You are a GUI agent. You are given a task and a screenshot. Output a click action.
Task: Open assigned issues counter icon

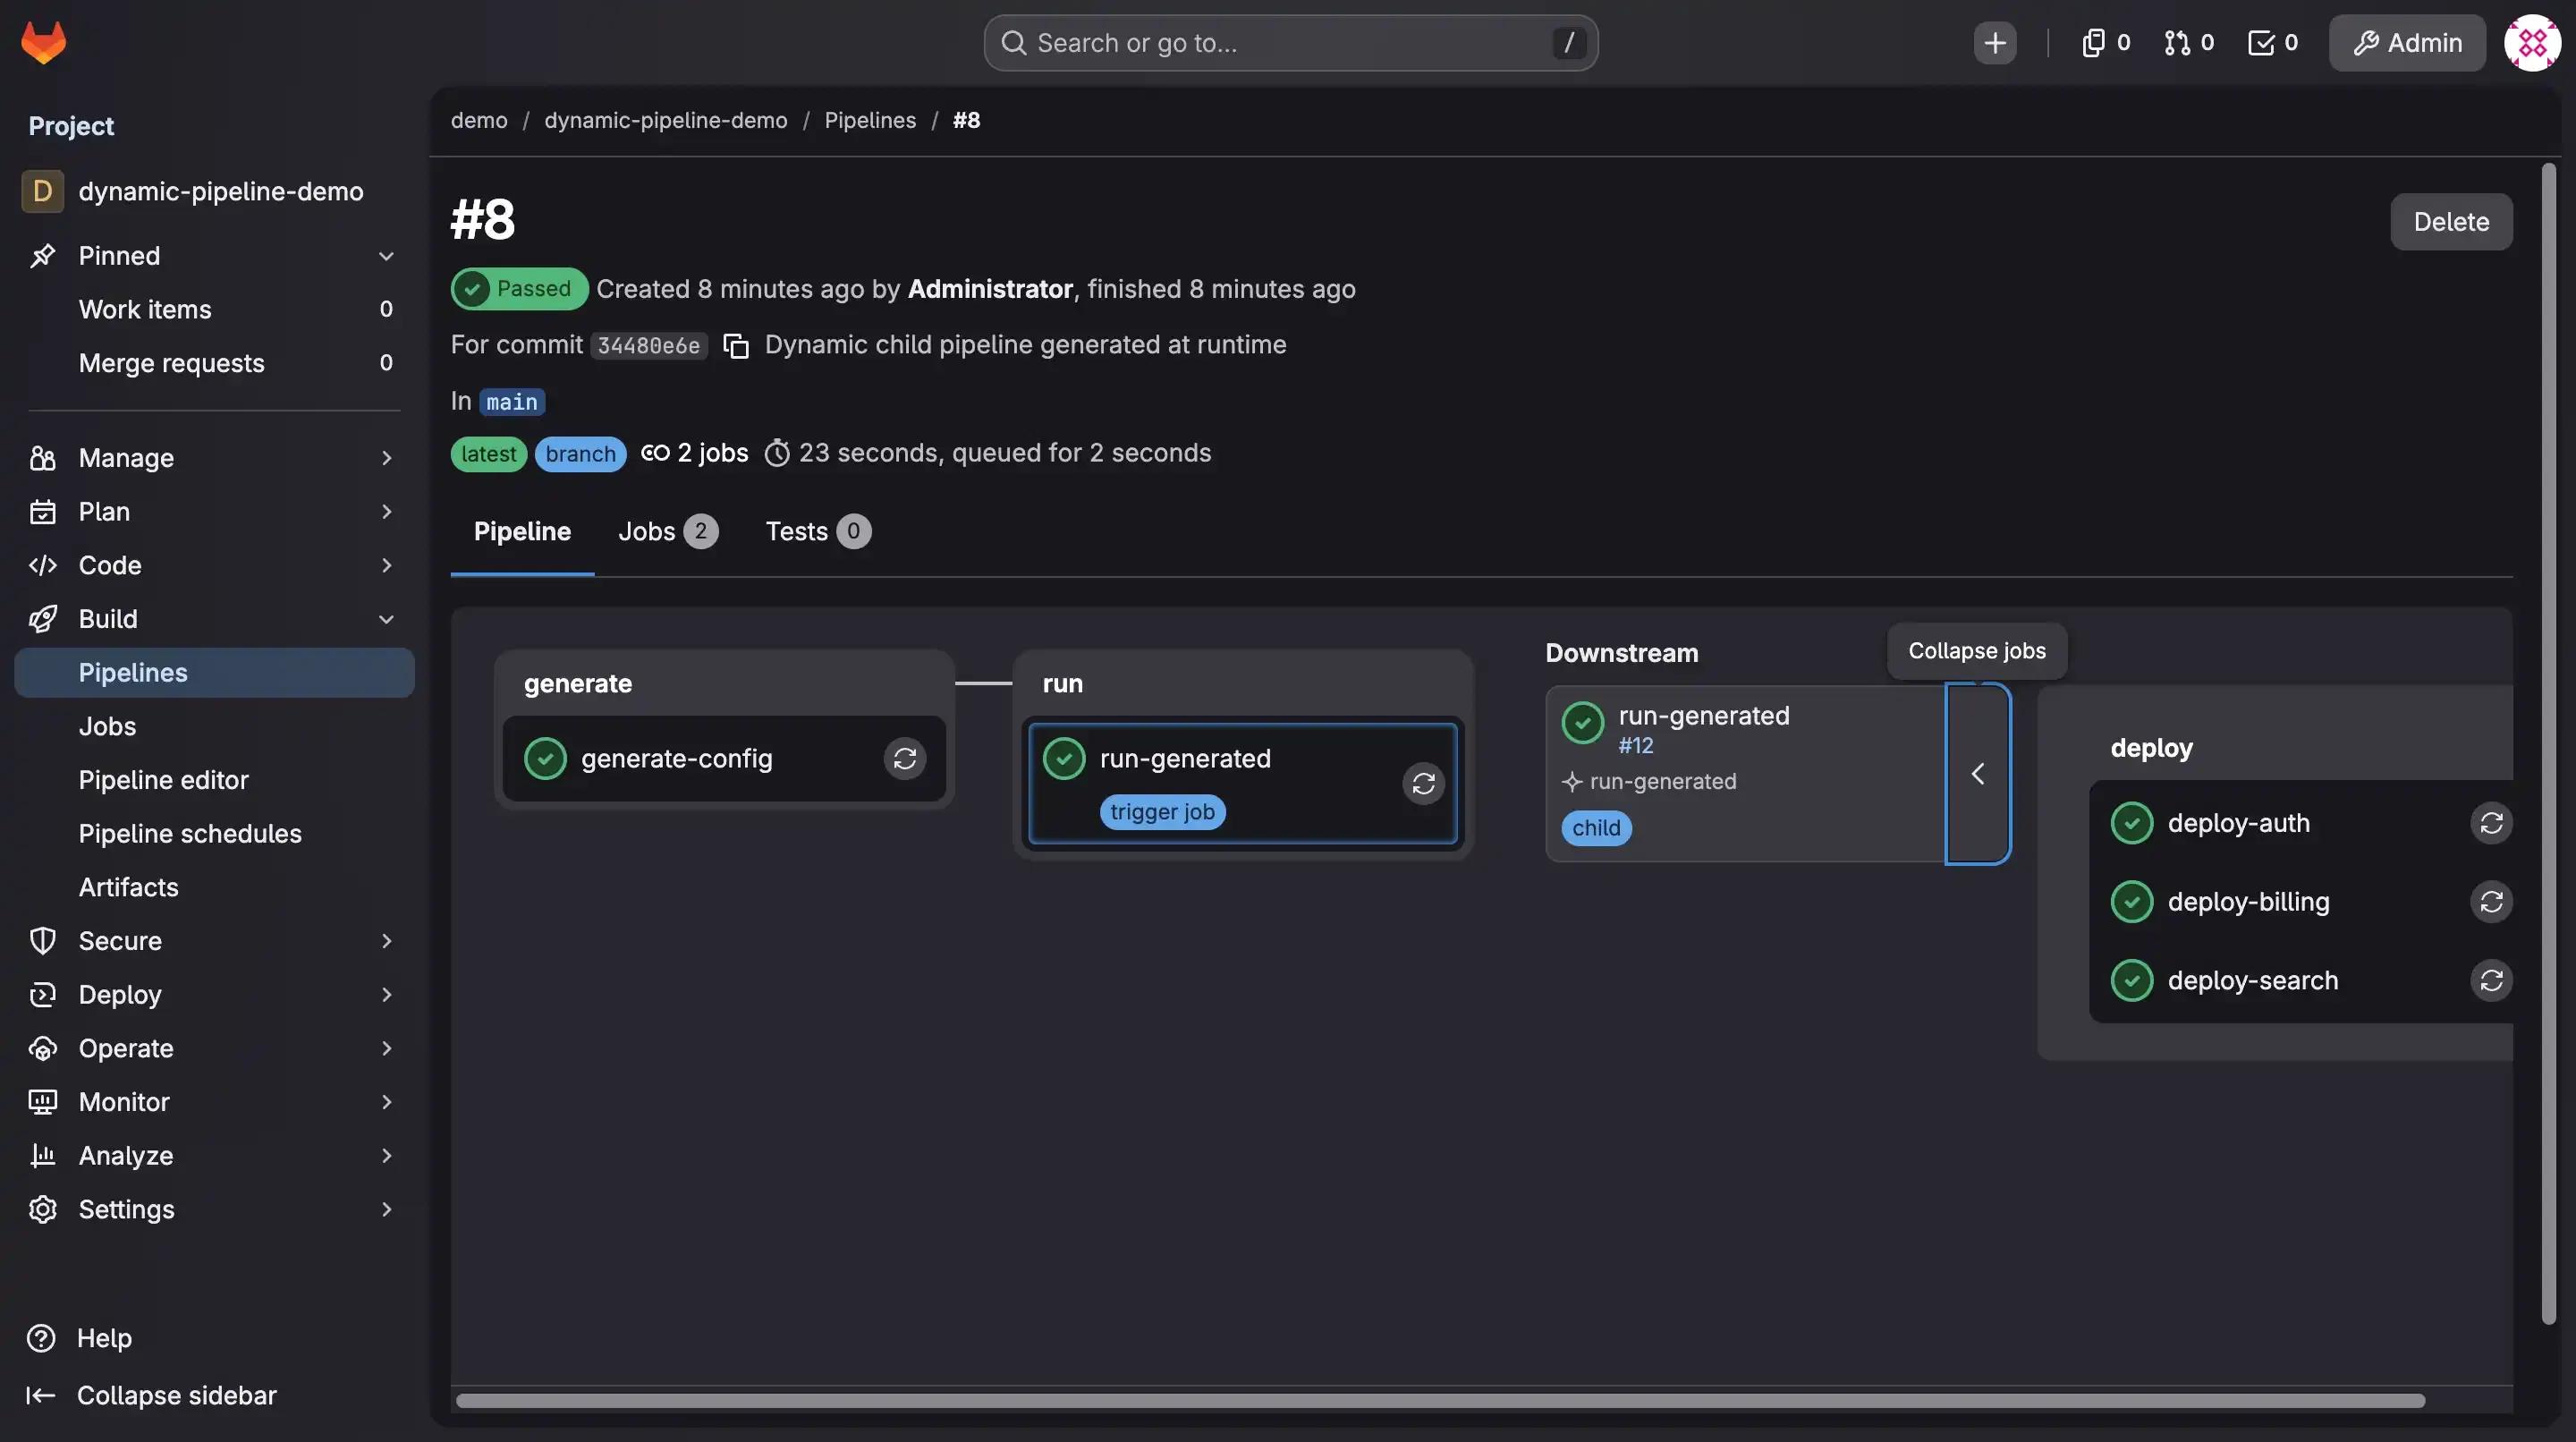tap(2106, 43)
